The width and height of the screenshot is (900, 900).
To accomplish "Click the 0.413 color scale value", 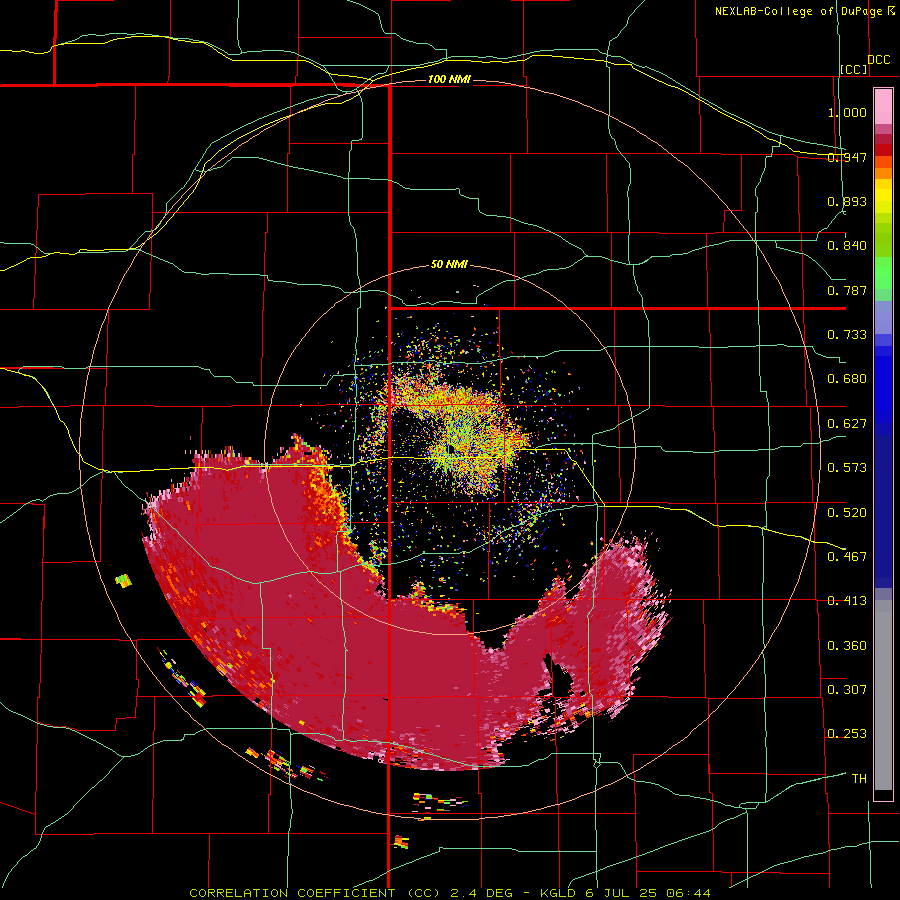I will click(x=847, y=601).
